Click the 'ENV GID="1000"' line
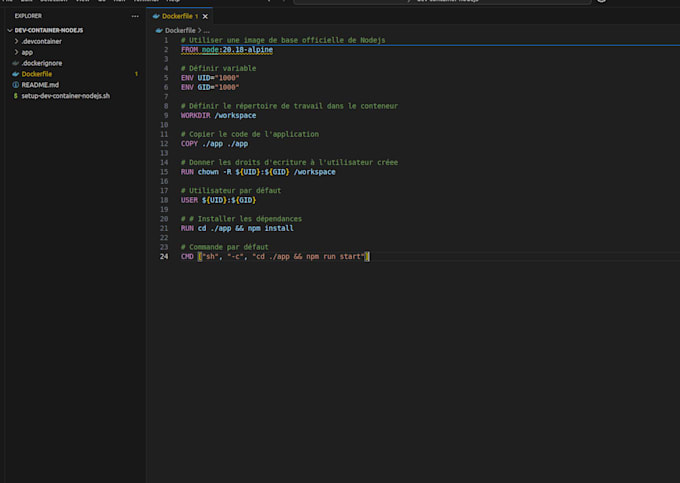This screenshot has width=680, height=483. pyautogui.click(x=210, y=87)
